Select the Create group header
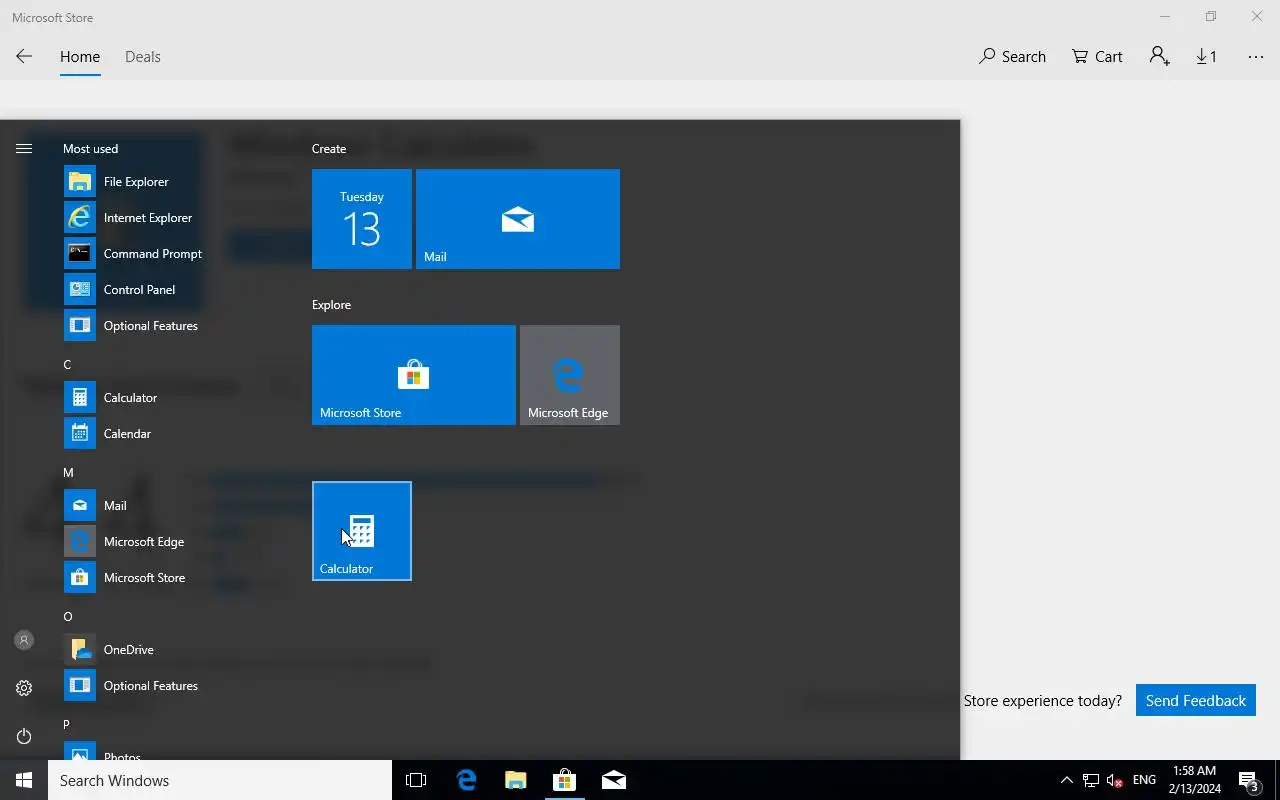The image size is (1280, 800). coord(329,149)
